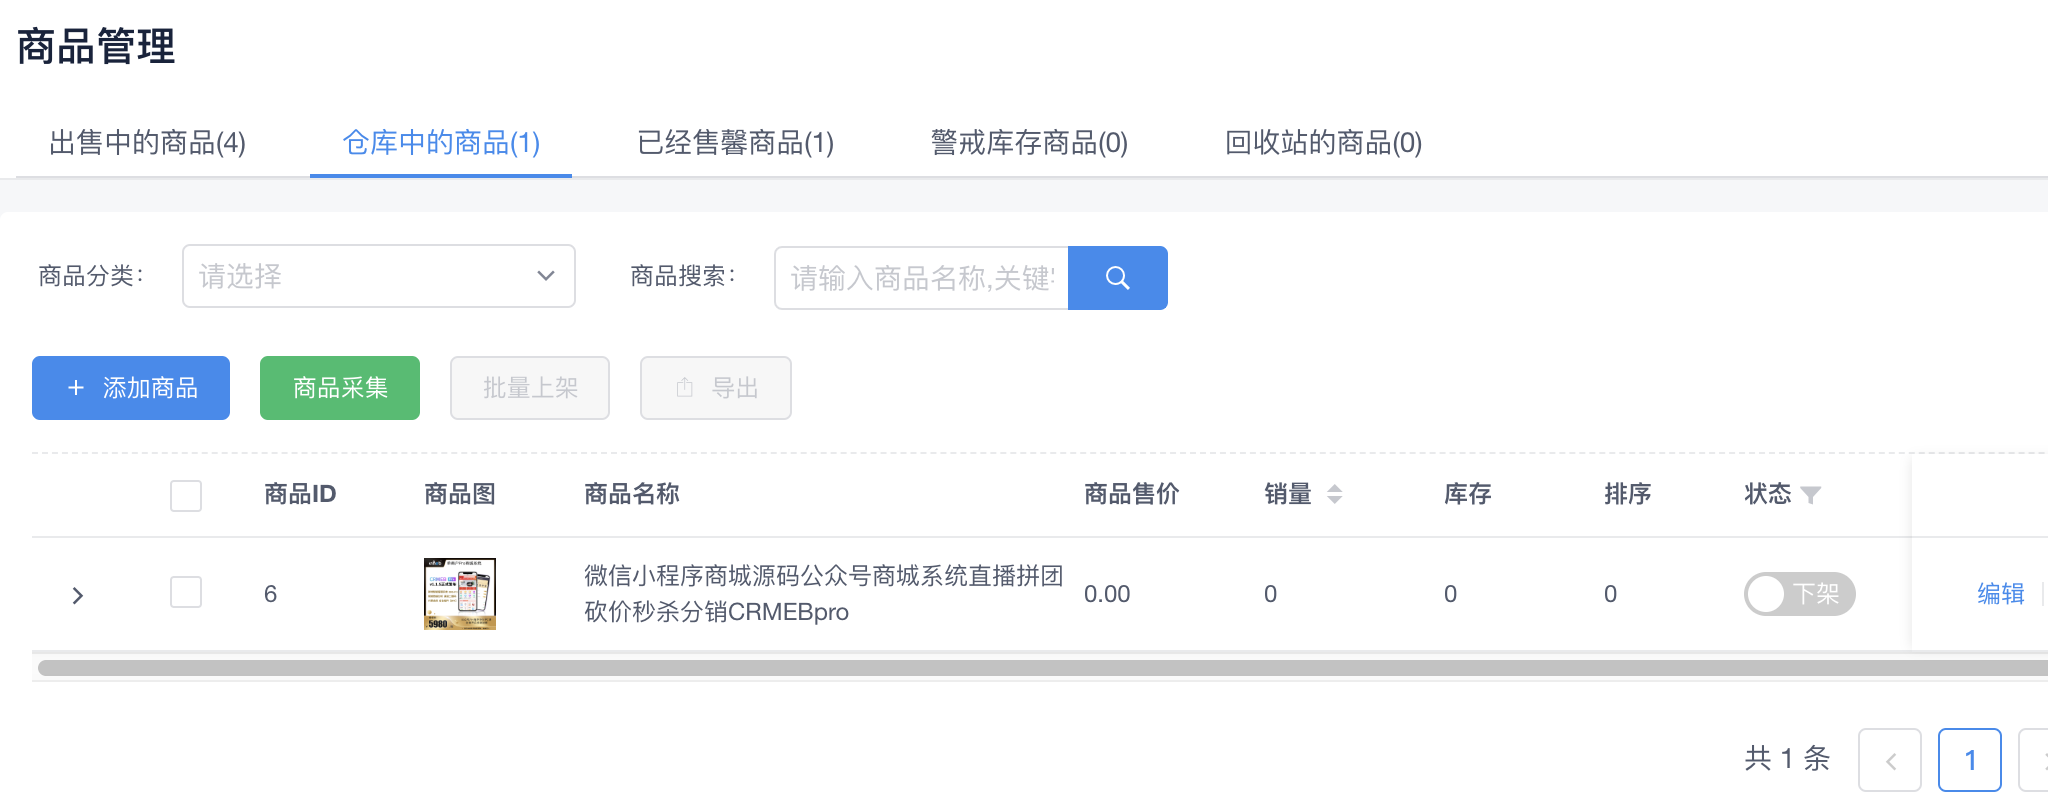Image resolution: width=2048 pixels, height=812 pixels.
Task: Open the 已经售馨商品 tab
Action: [x=735, y=143]
